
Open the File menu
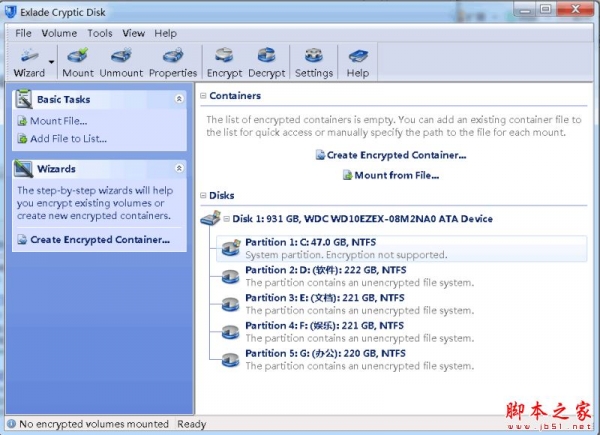23,33
